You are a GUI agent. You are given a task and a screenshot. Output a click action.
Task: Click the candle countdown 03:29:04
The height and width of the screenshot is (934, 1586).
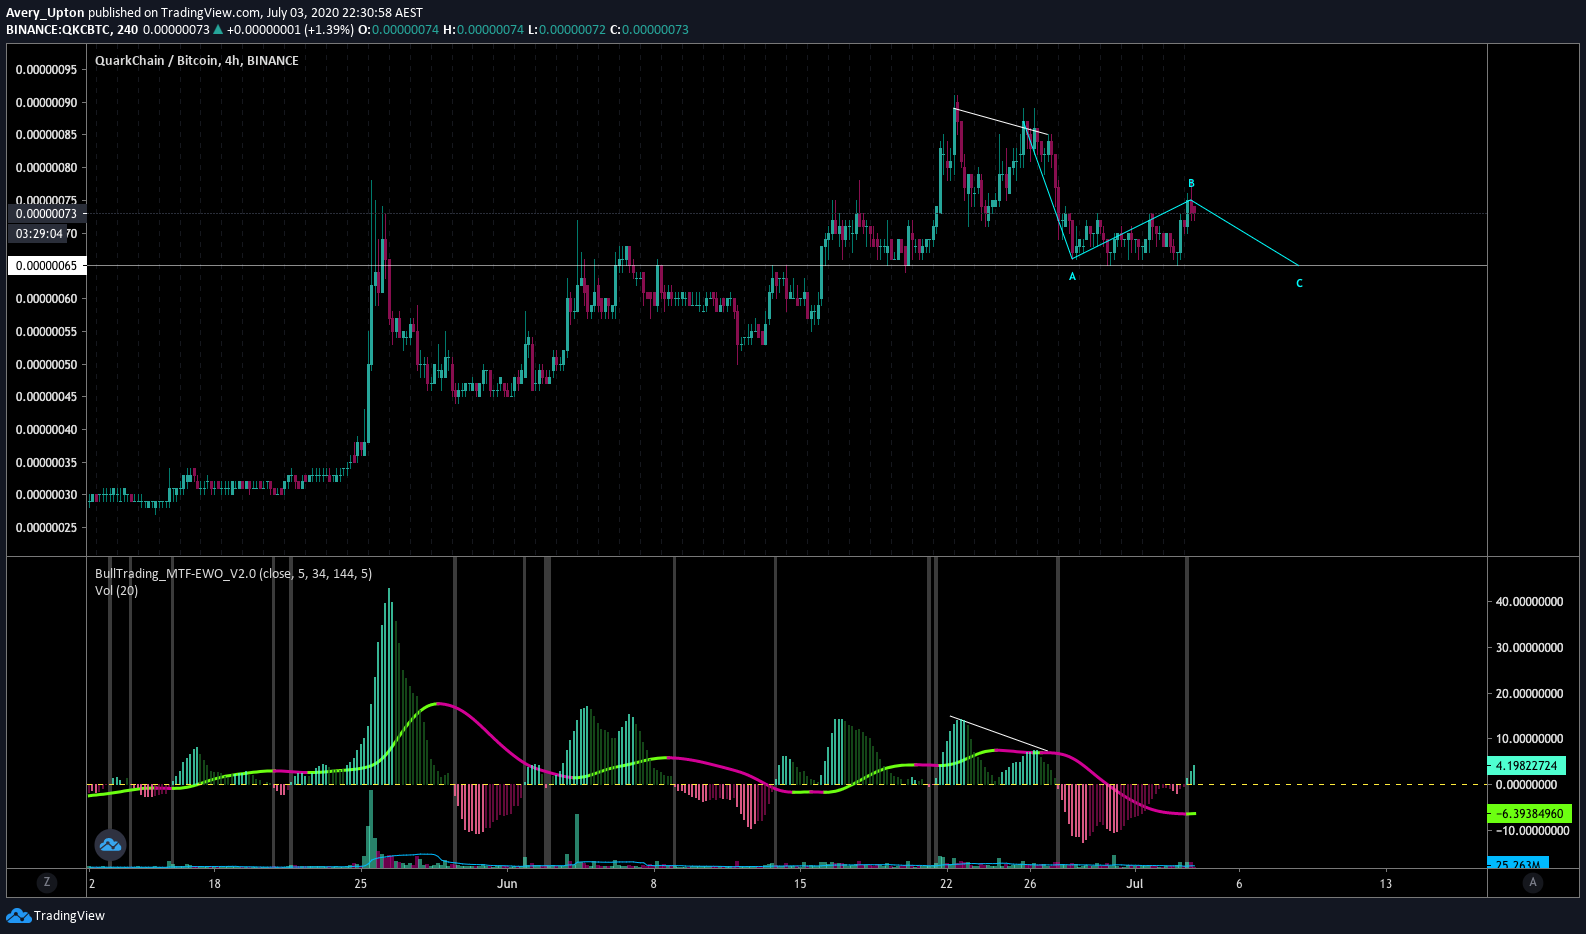39,233
